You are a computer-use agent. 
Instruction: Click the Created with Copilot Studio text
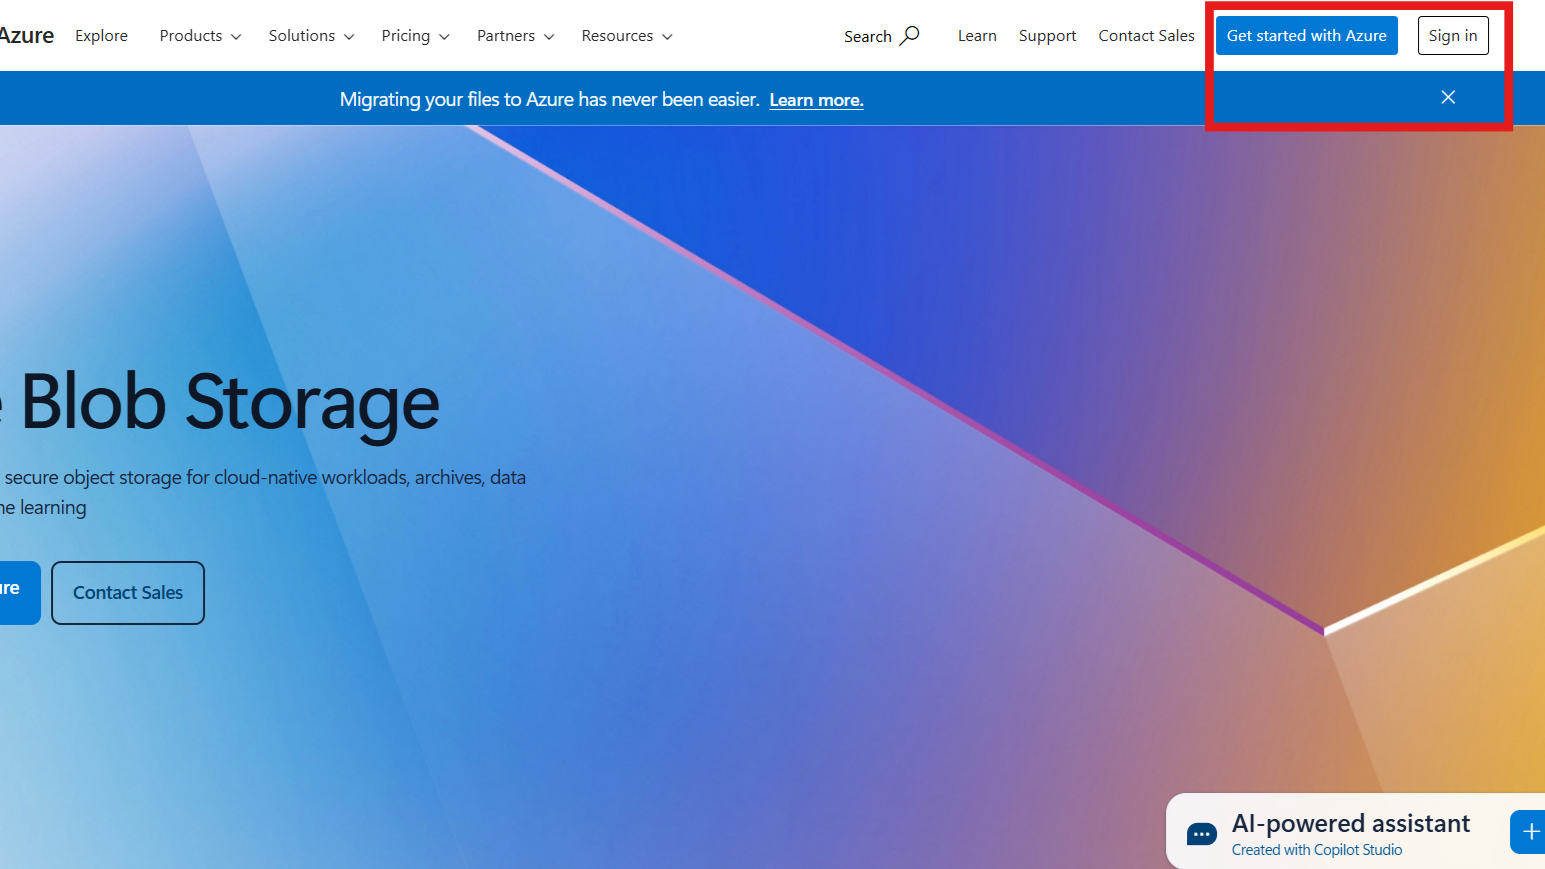(1316, 850)
